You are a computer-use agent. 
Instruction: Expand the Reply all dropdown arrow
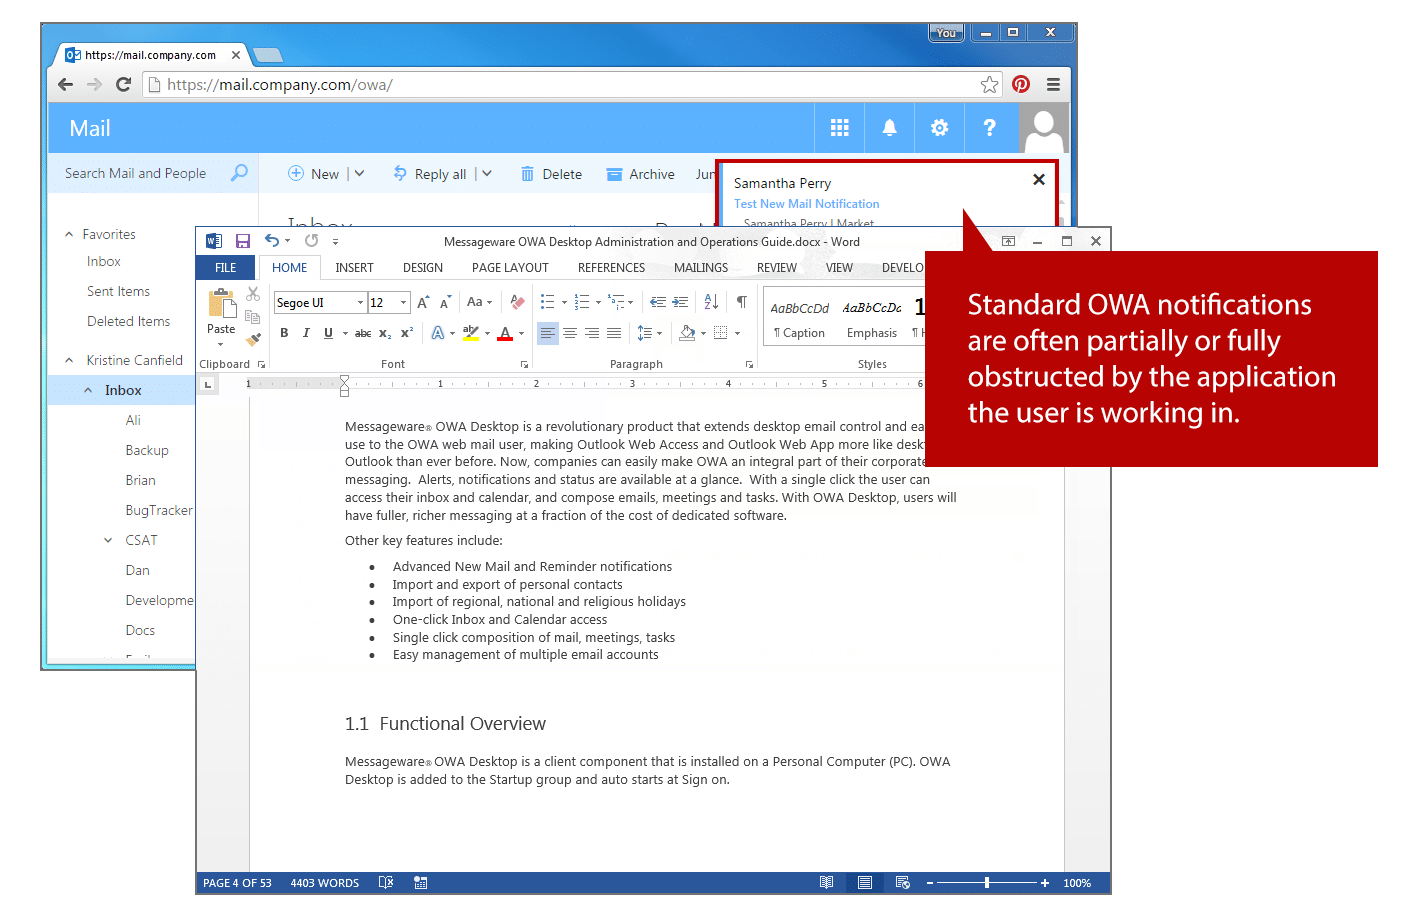point(487,173)
